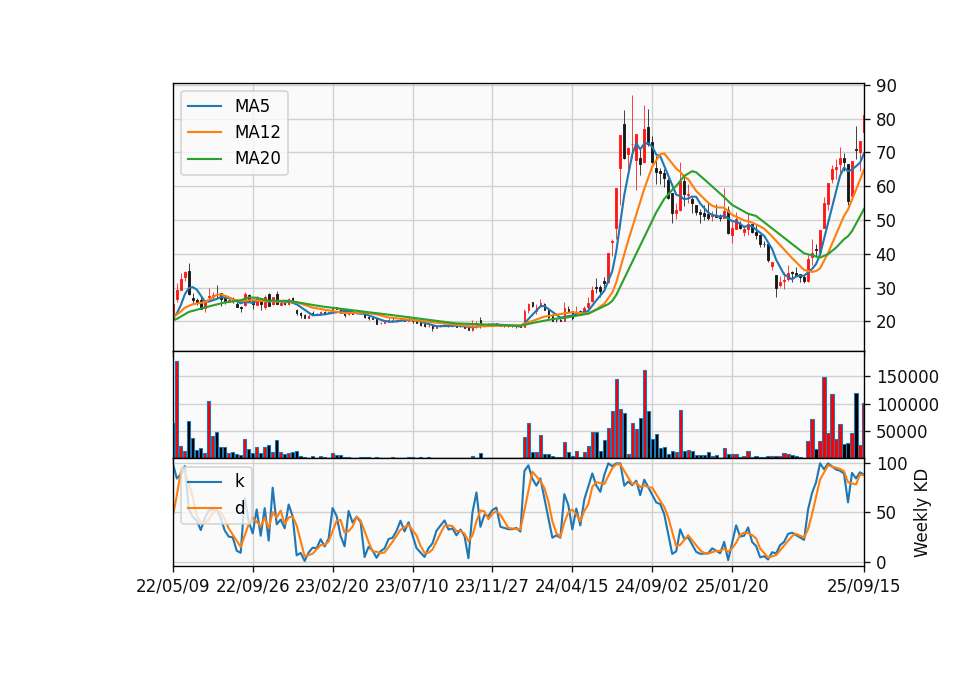
Task: Click the 25/01/20 date label
Action: (732, 586)
